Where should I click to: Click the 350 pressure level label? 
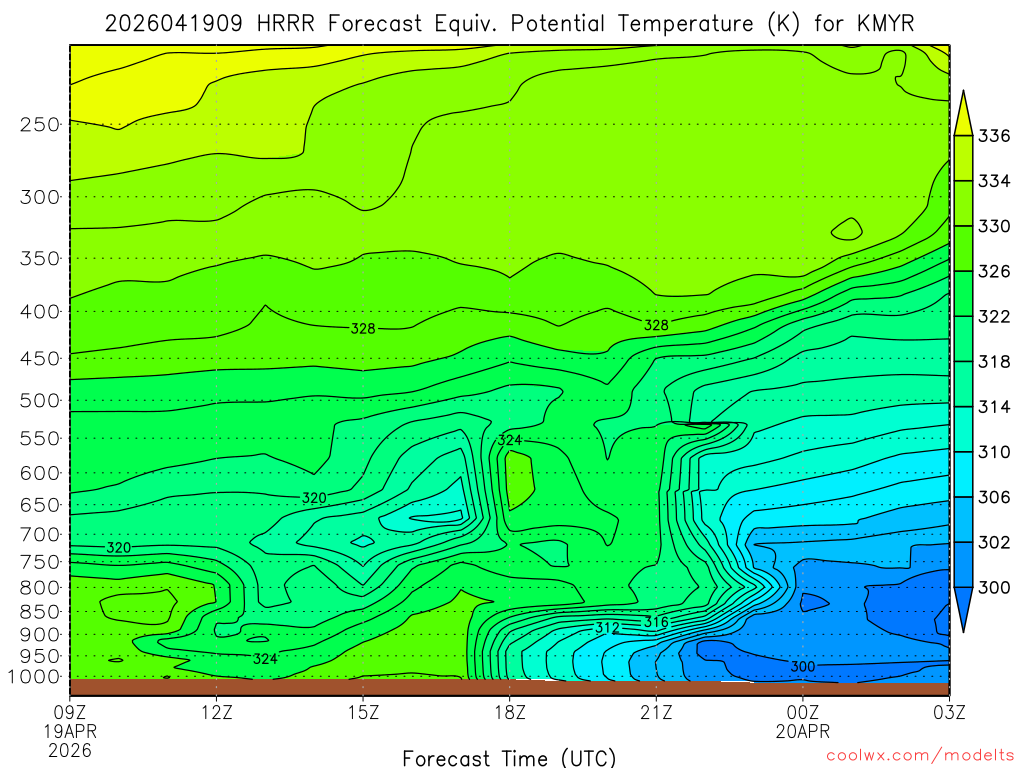(40, 258)
